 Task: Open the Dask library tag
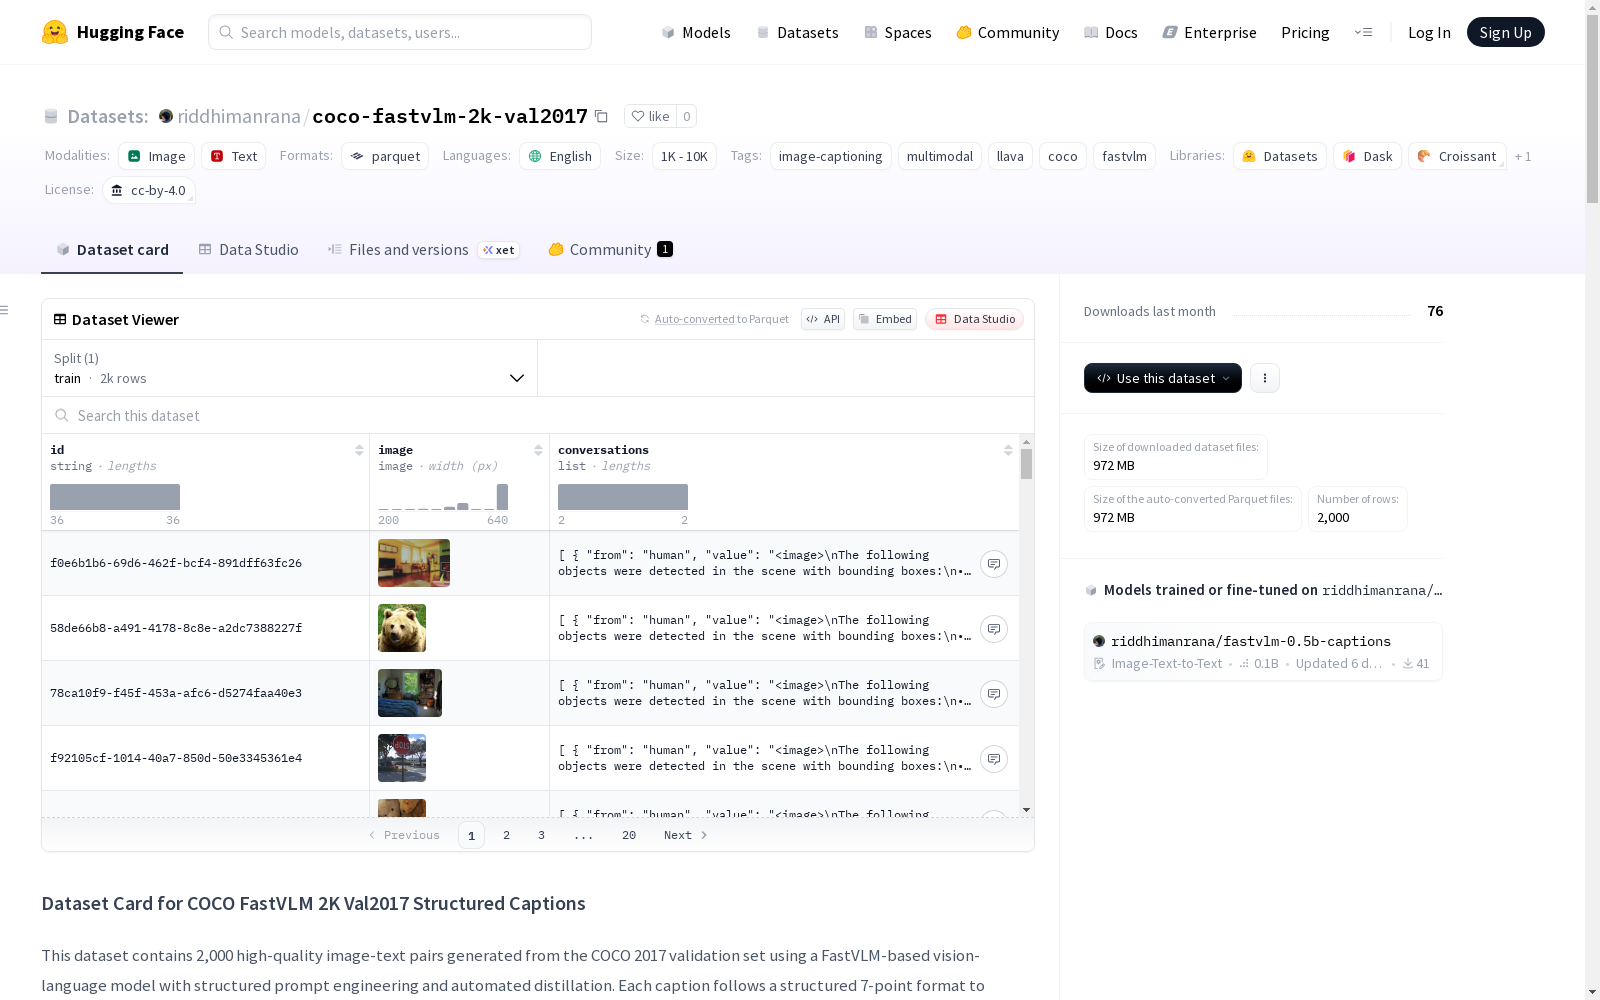pyautogui.click(x=1367, y=156)
